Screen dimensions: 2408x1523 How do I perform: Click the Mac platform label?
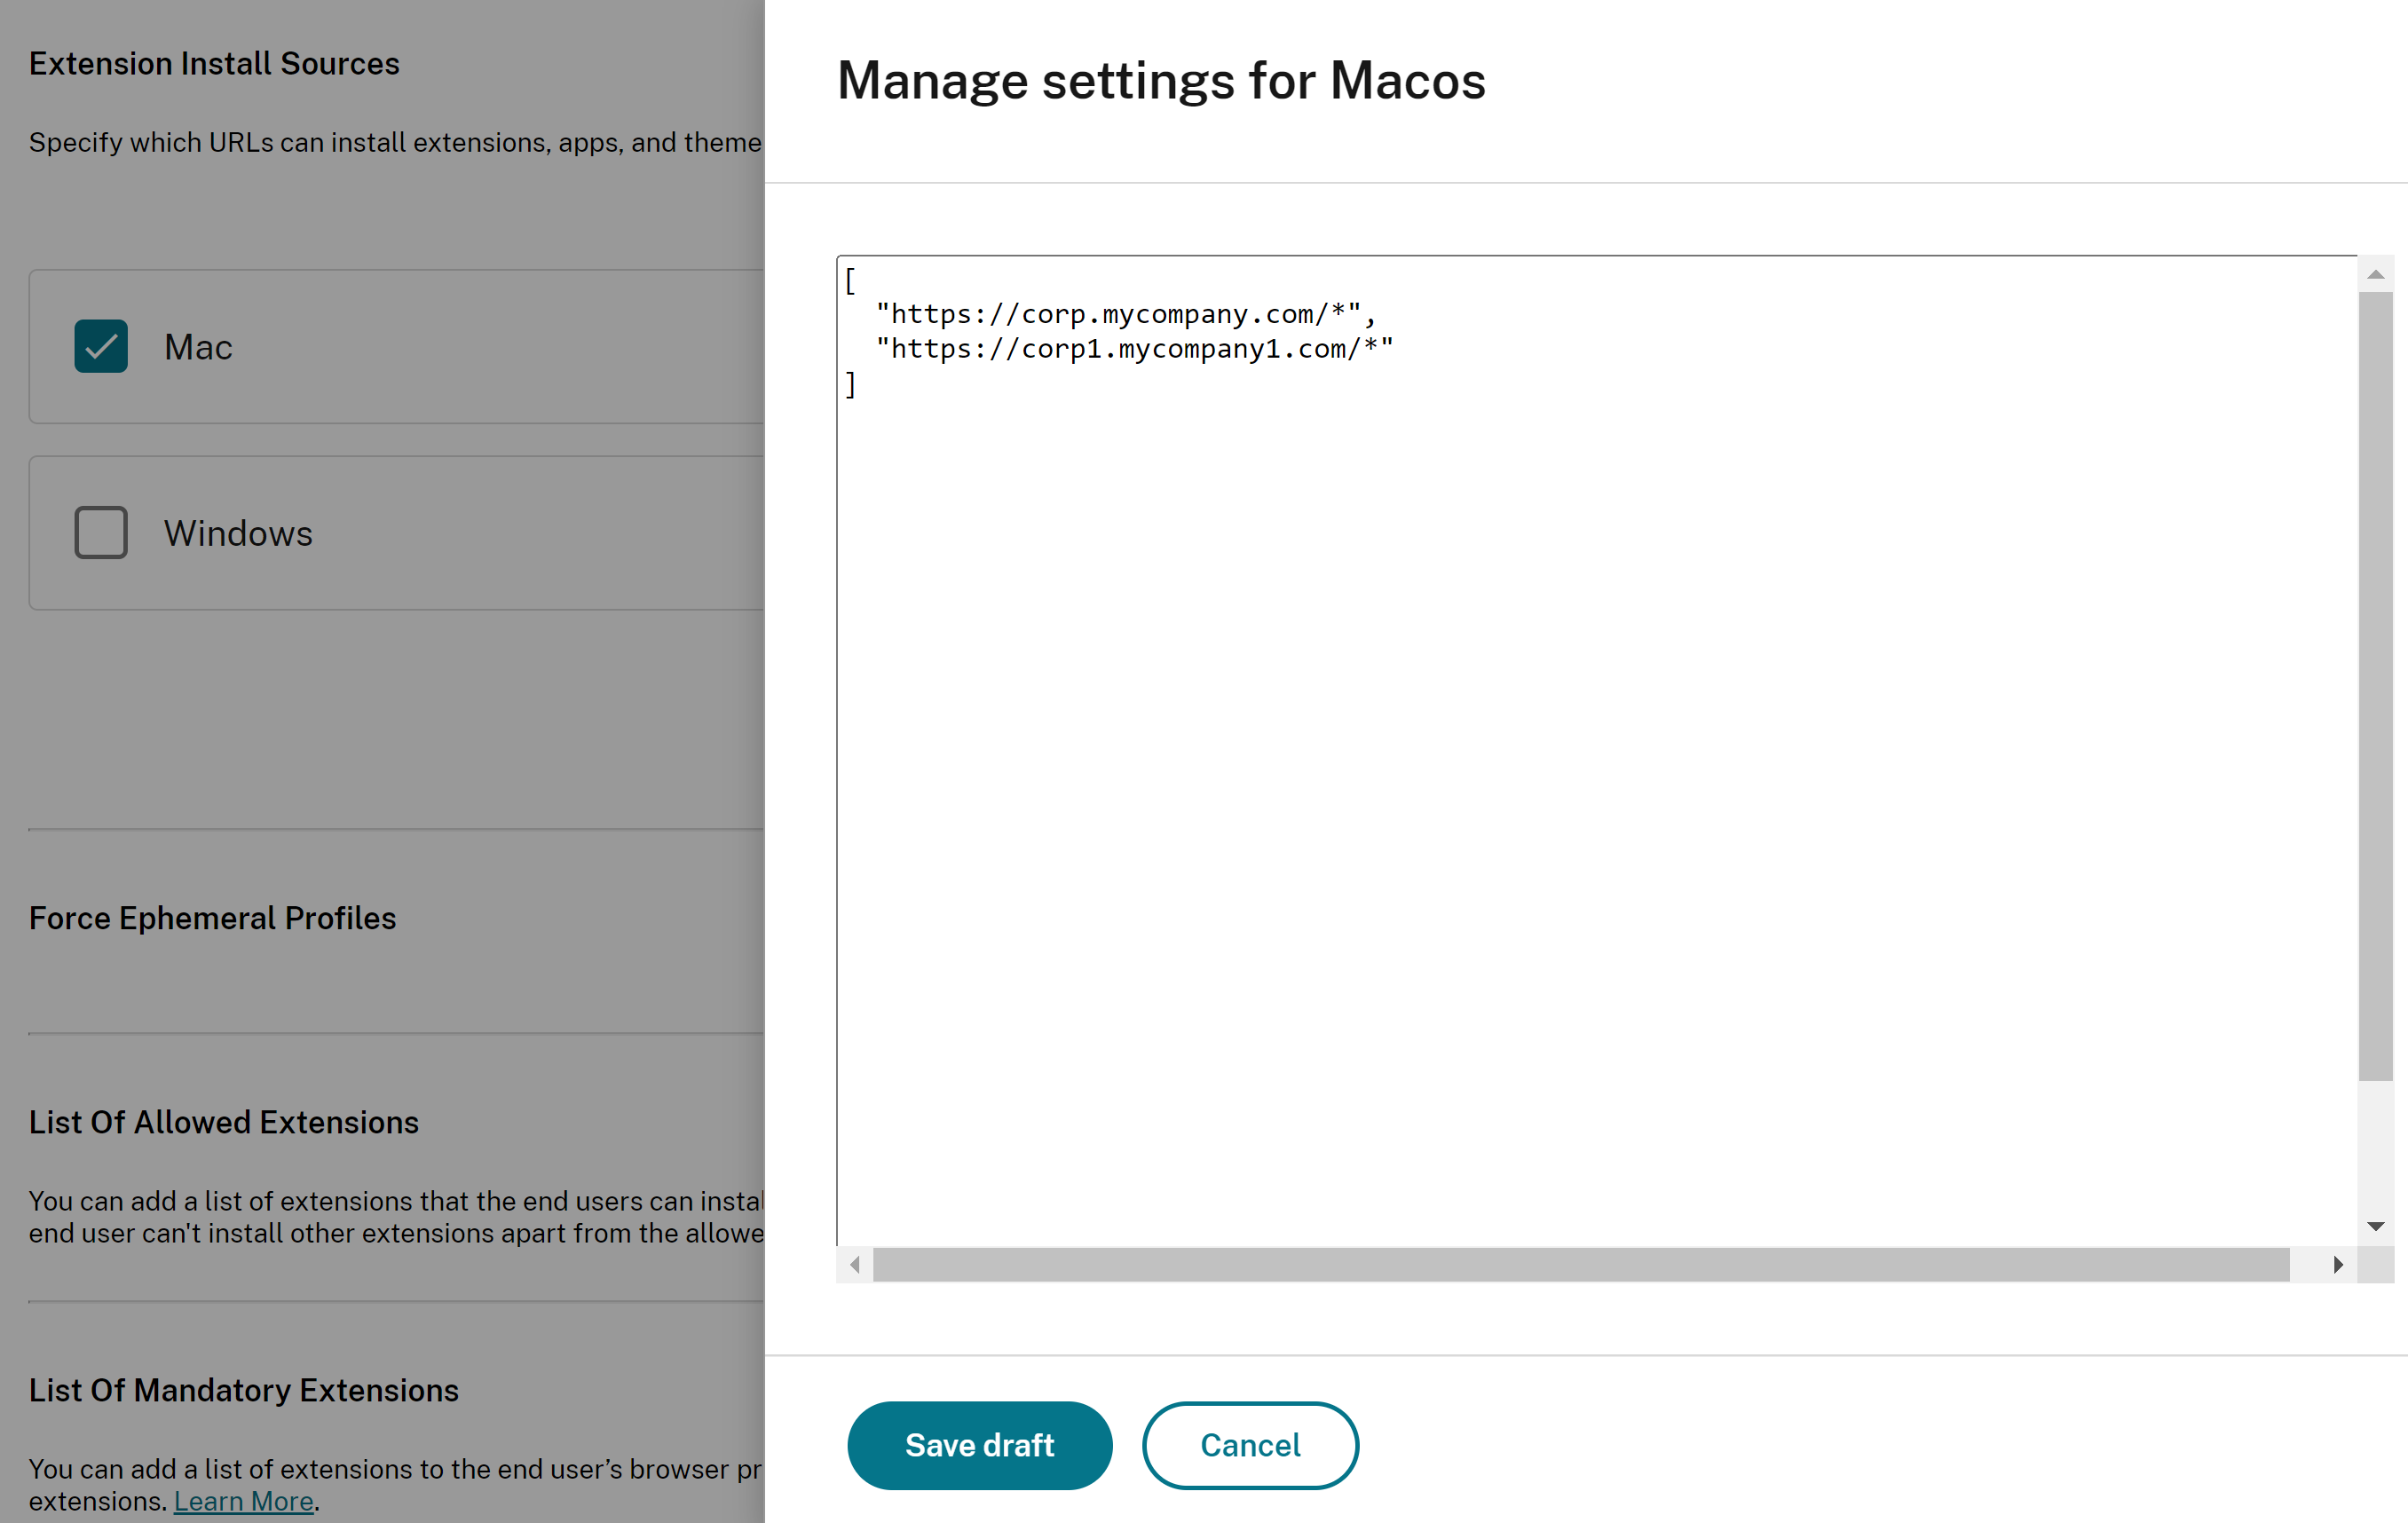click(198, 347)
